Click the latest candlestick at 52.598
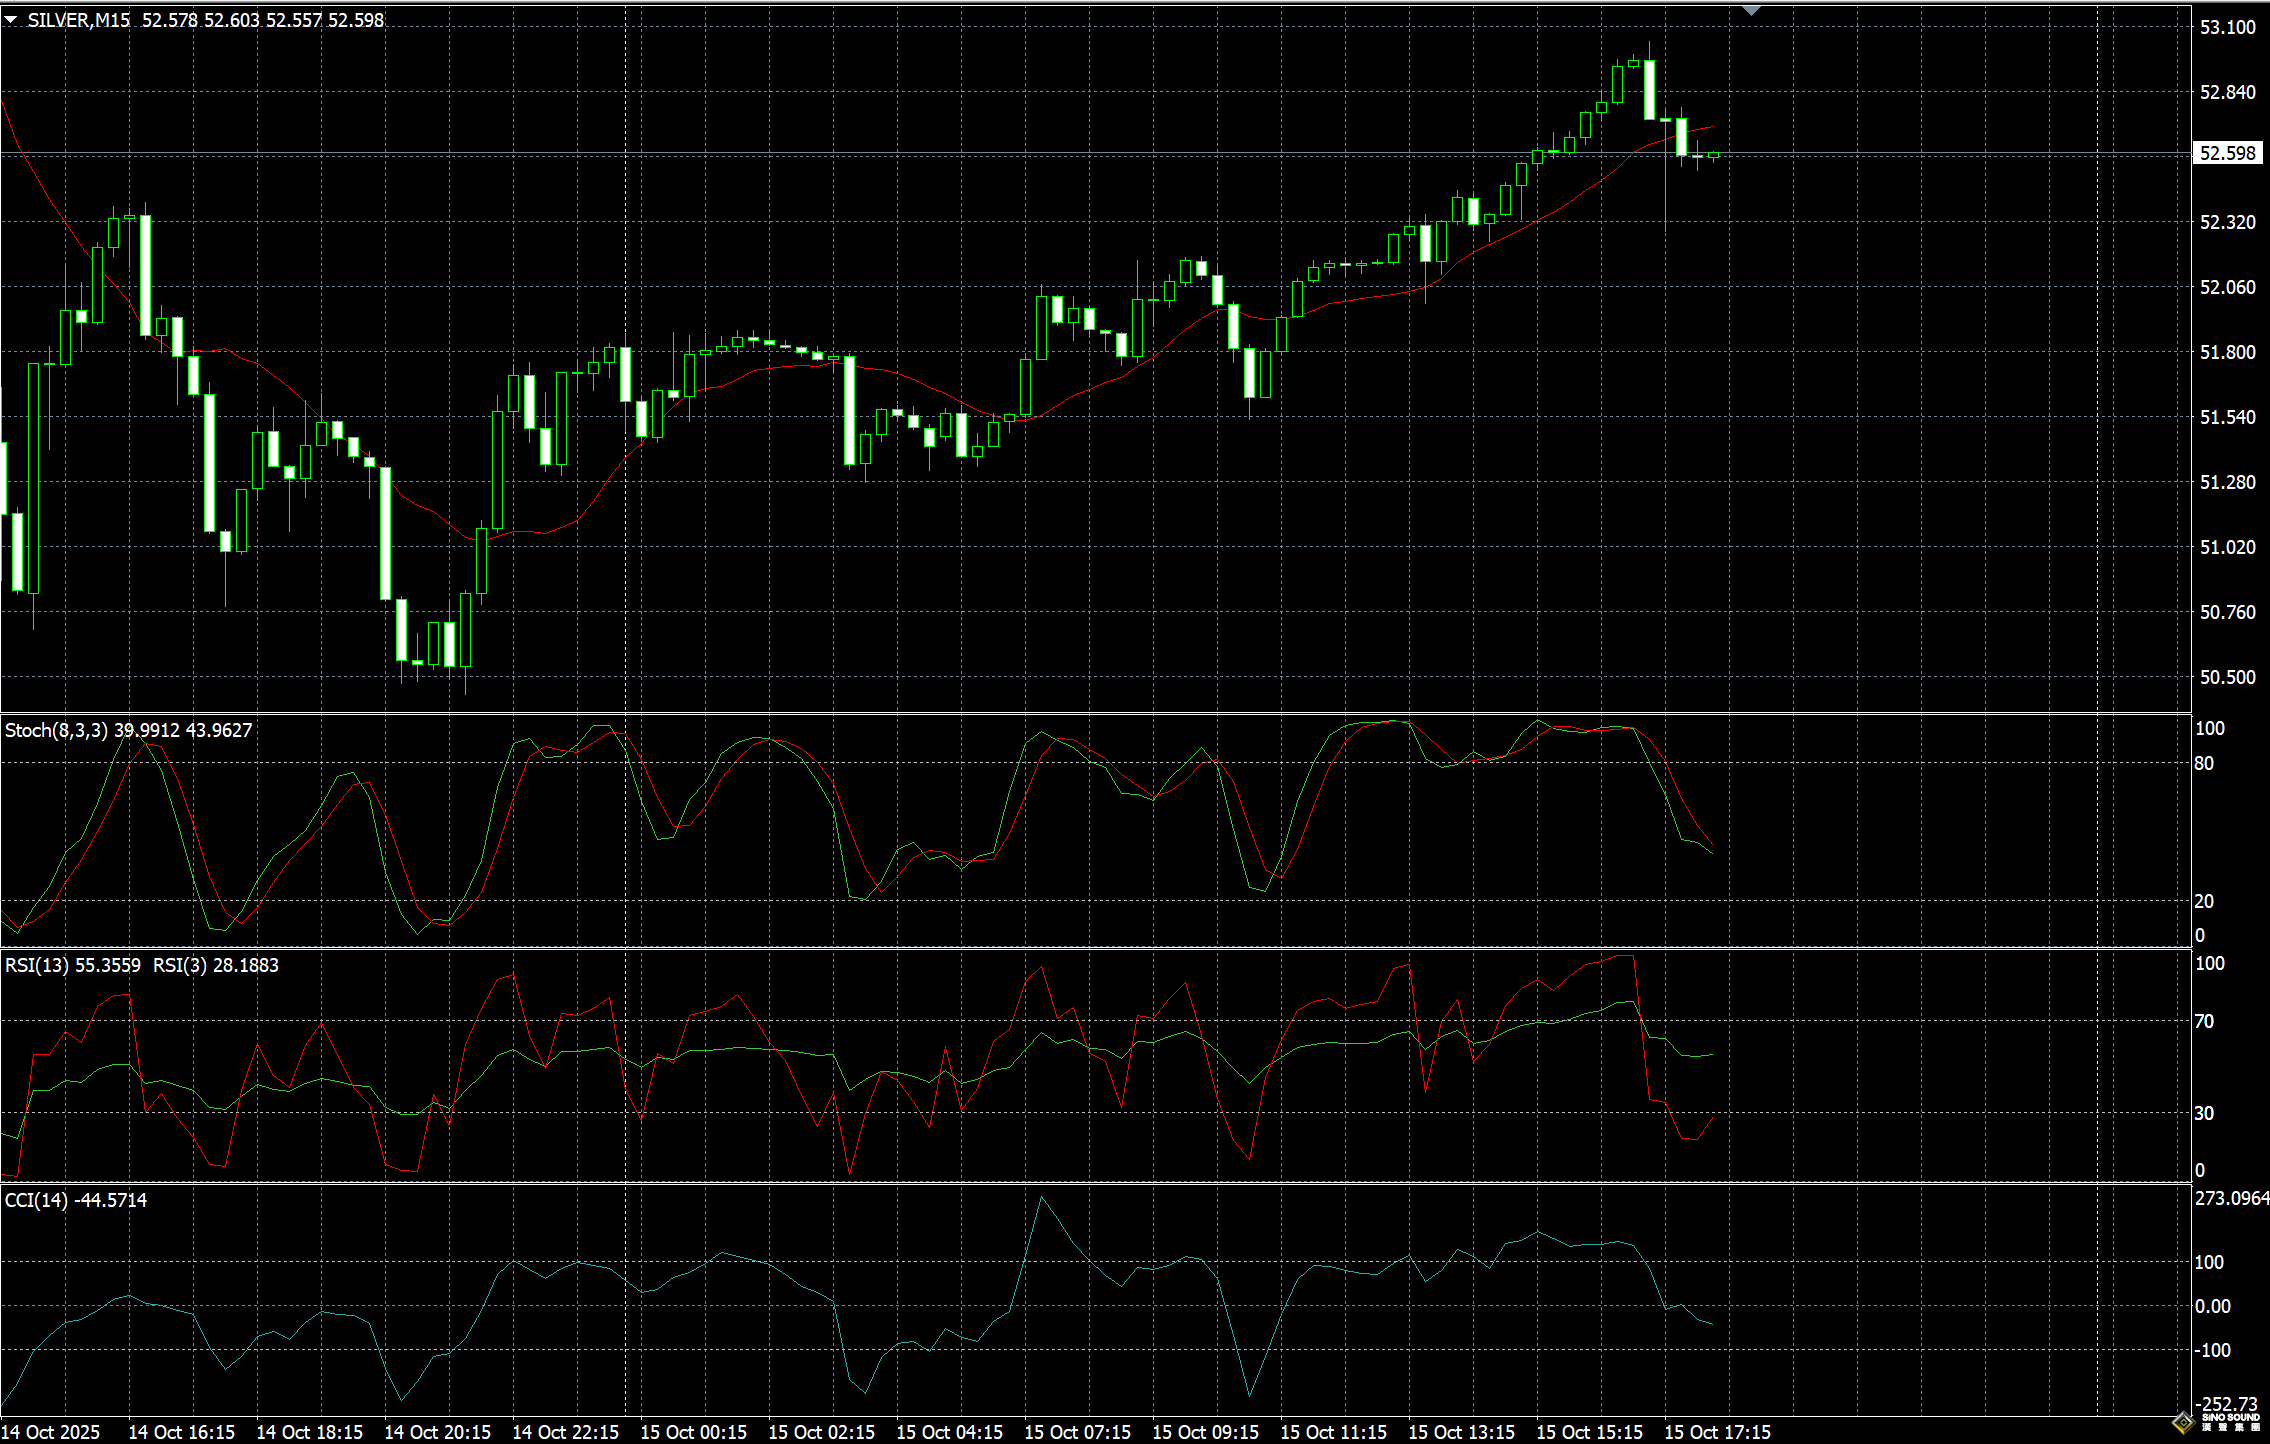 coord(1714,155)
